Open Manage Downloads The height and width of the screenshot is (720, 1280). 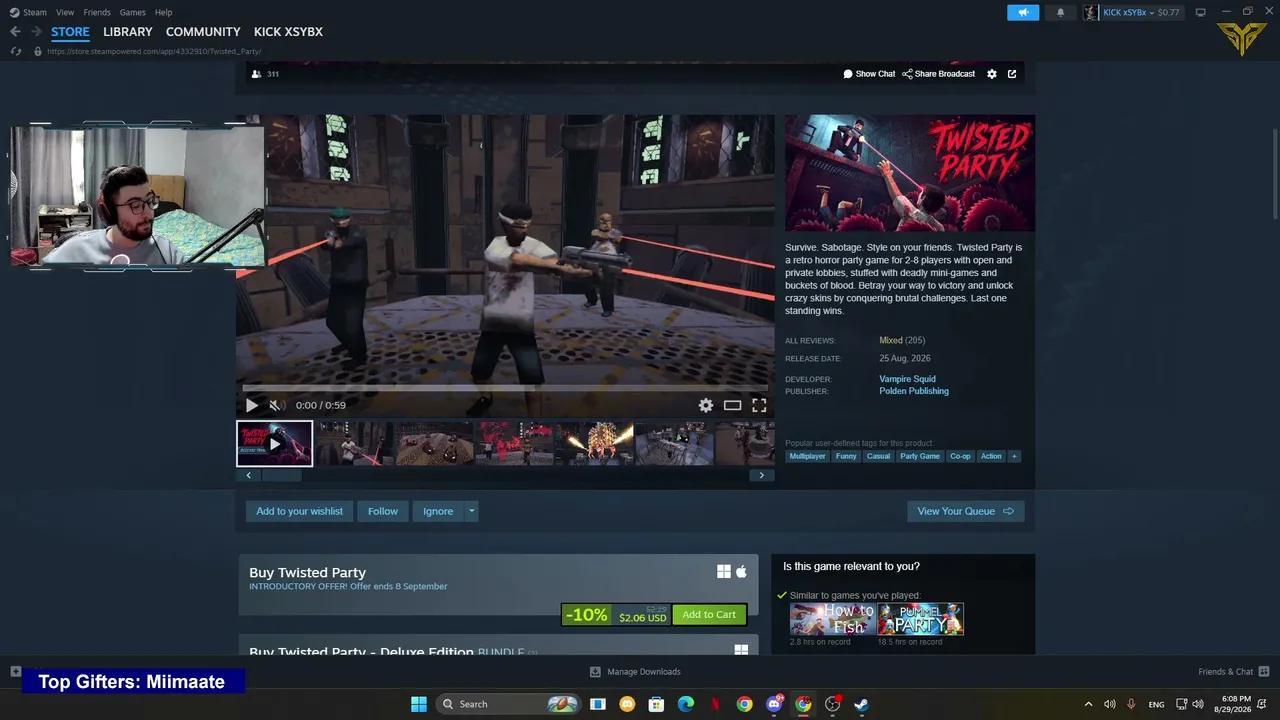(x=635, y=672)
